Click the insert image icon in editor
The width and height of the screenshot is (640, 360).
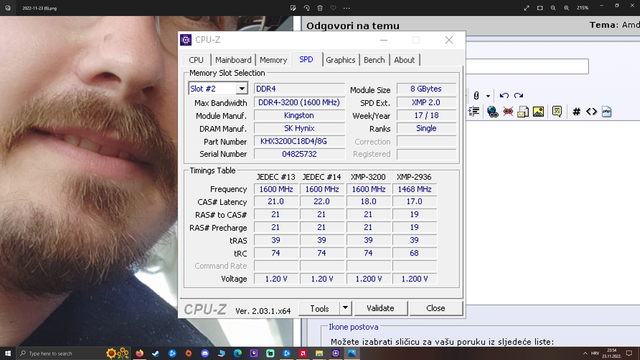point(538,111)
